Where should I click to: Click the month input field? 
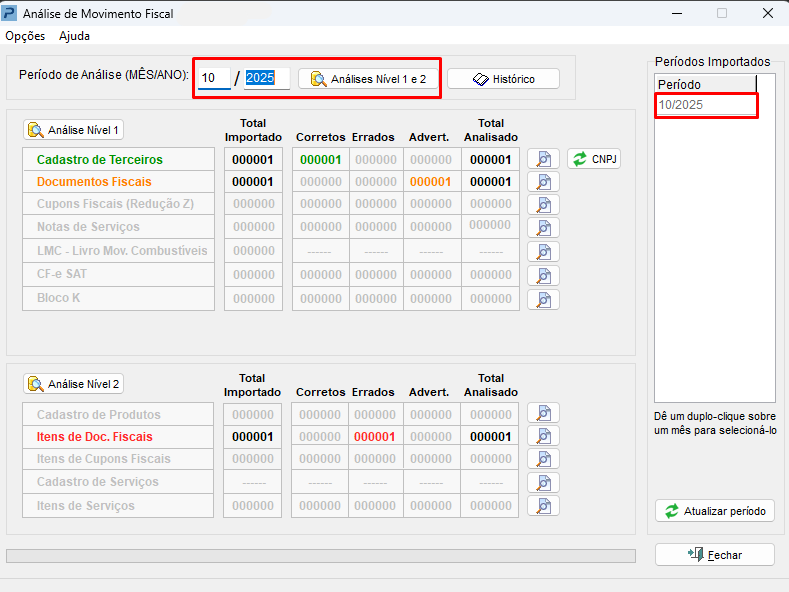(x=213, y=78)
